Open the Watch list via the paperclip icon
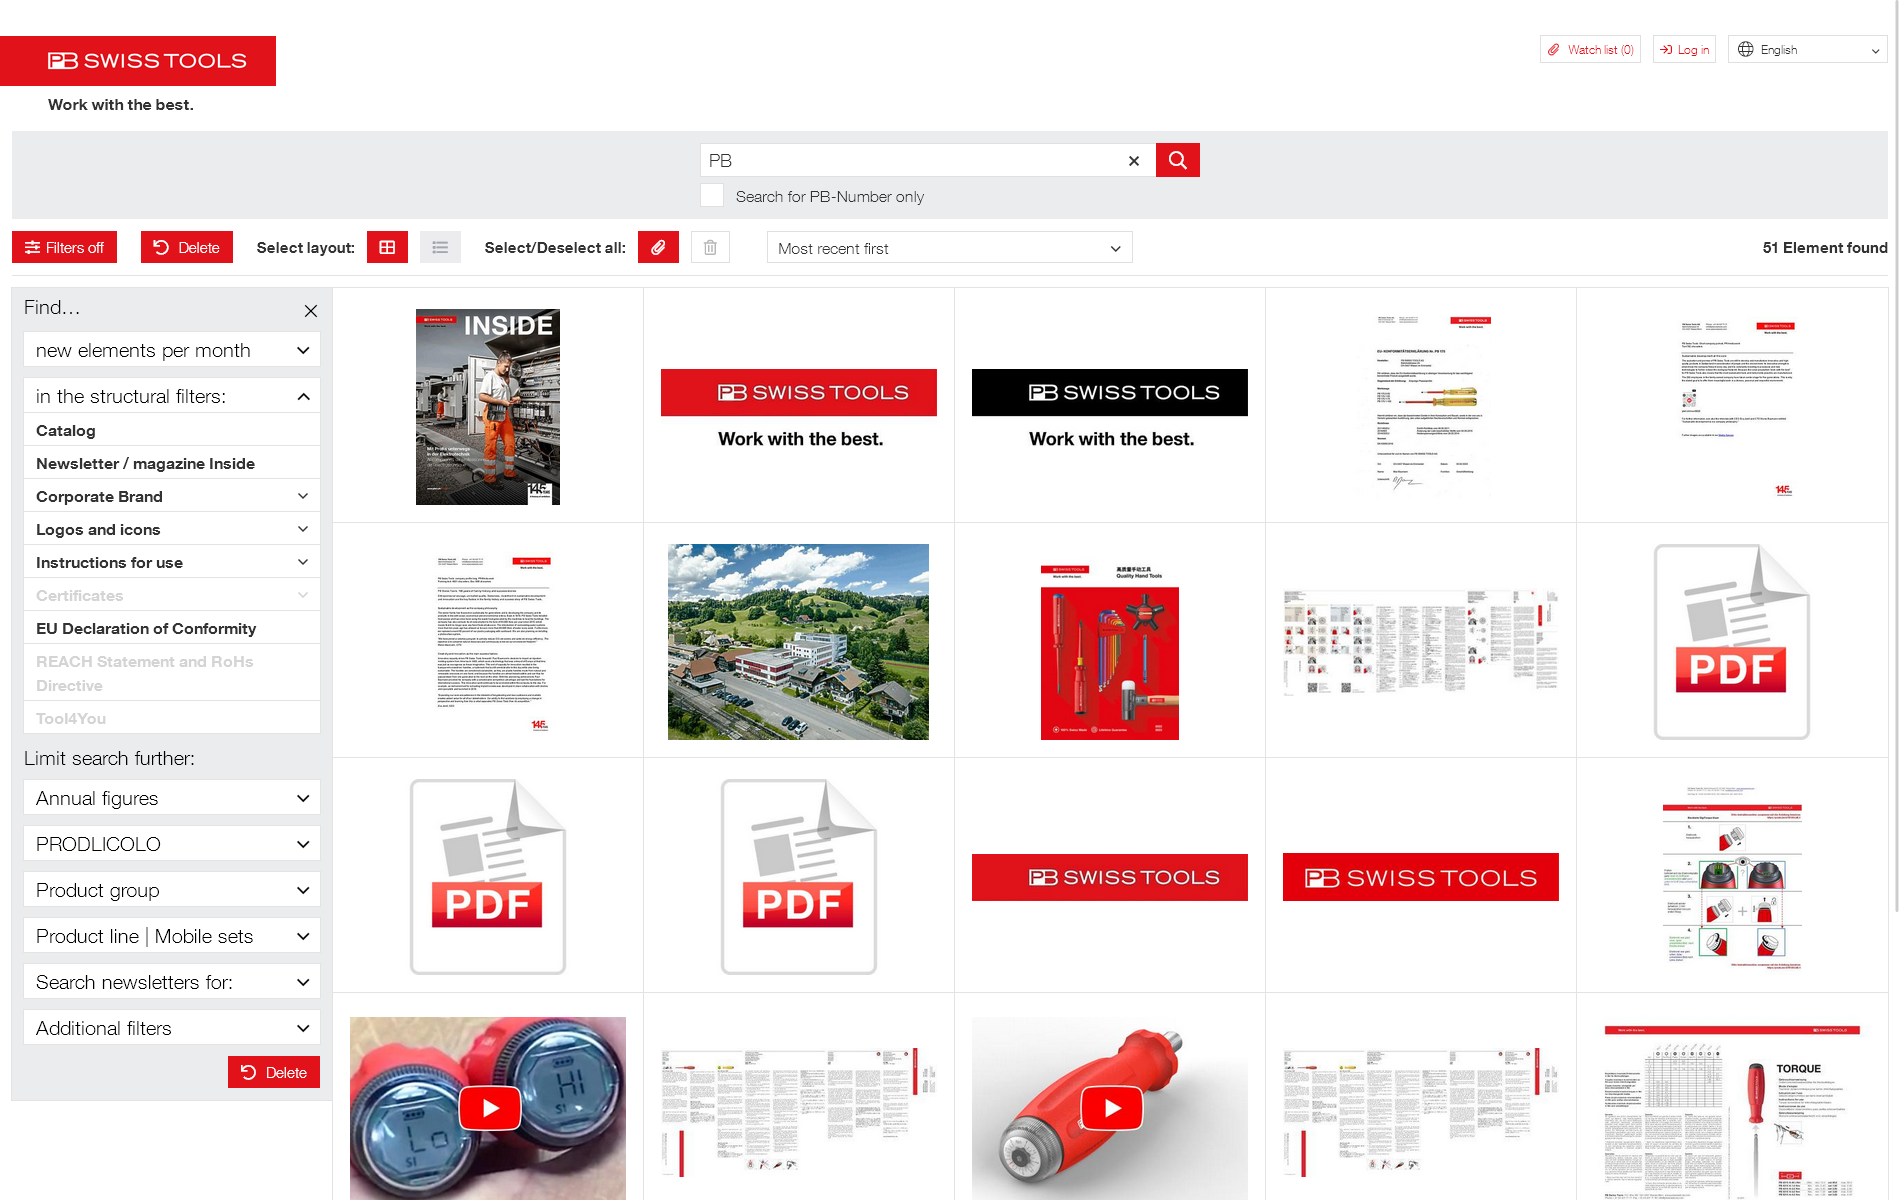 coord(1590,49)
